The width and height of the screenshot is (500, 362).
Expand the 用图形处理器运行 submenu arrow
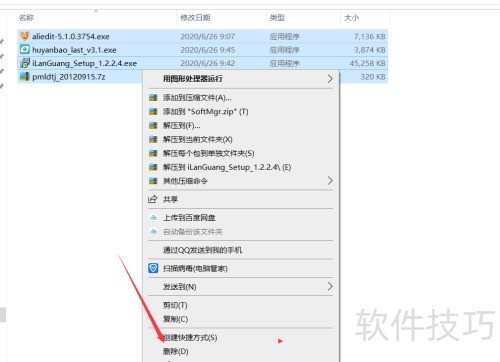[x=330, y=79]
